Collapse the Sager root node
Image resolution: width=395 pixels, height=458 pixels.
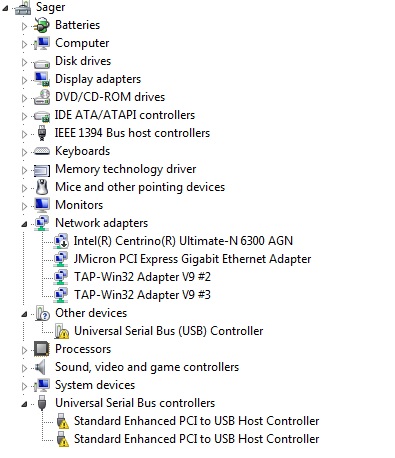pyautogui.click(x=5, y=8)
